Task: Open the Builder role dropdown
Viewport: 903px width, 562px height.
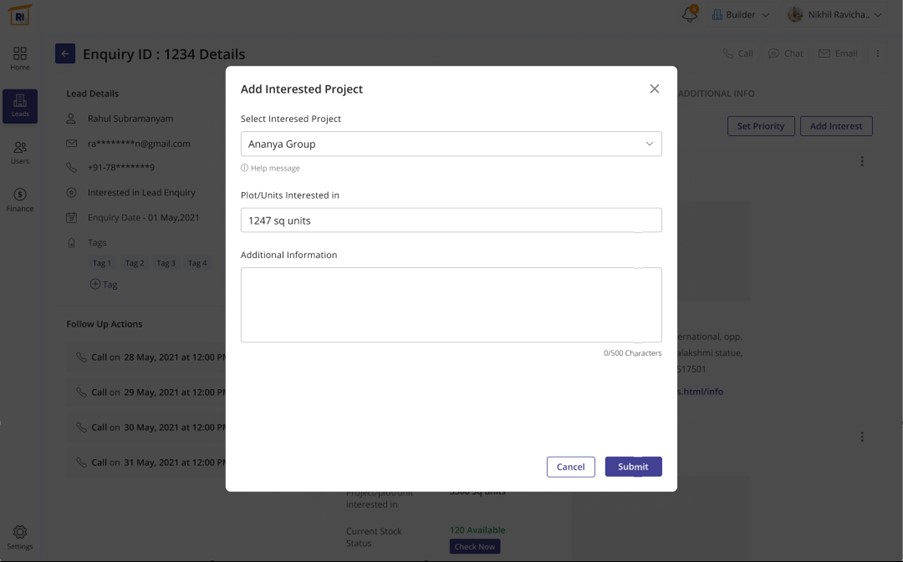Action: [x=740, y=15]
